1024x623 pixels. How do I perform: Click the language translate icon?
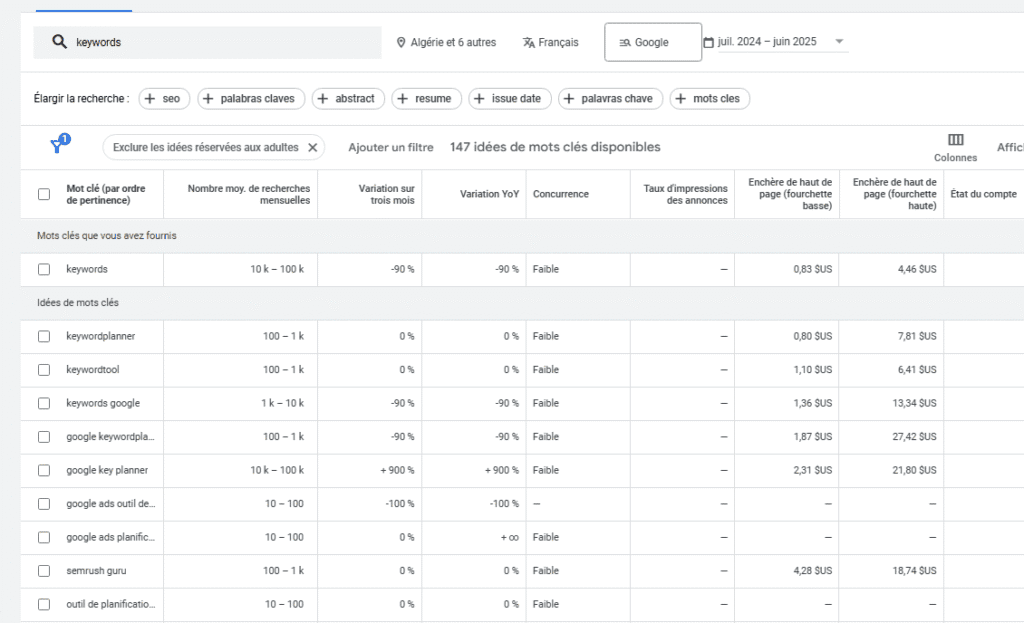pyautogui.click(x=528, y=43)
